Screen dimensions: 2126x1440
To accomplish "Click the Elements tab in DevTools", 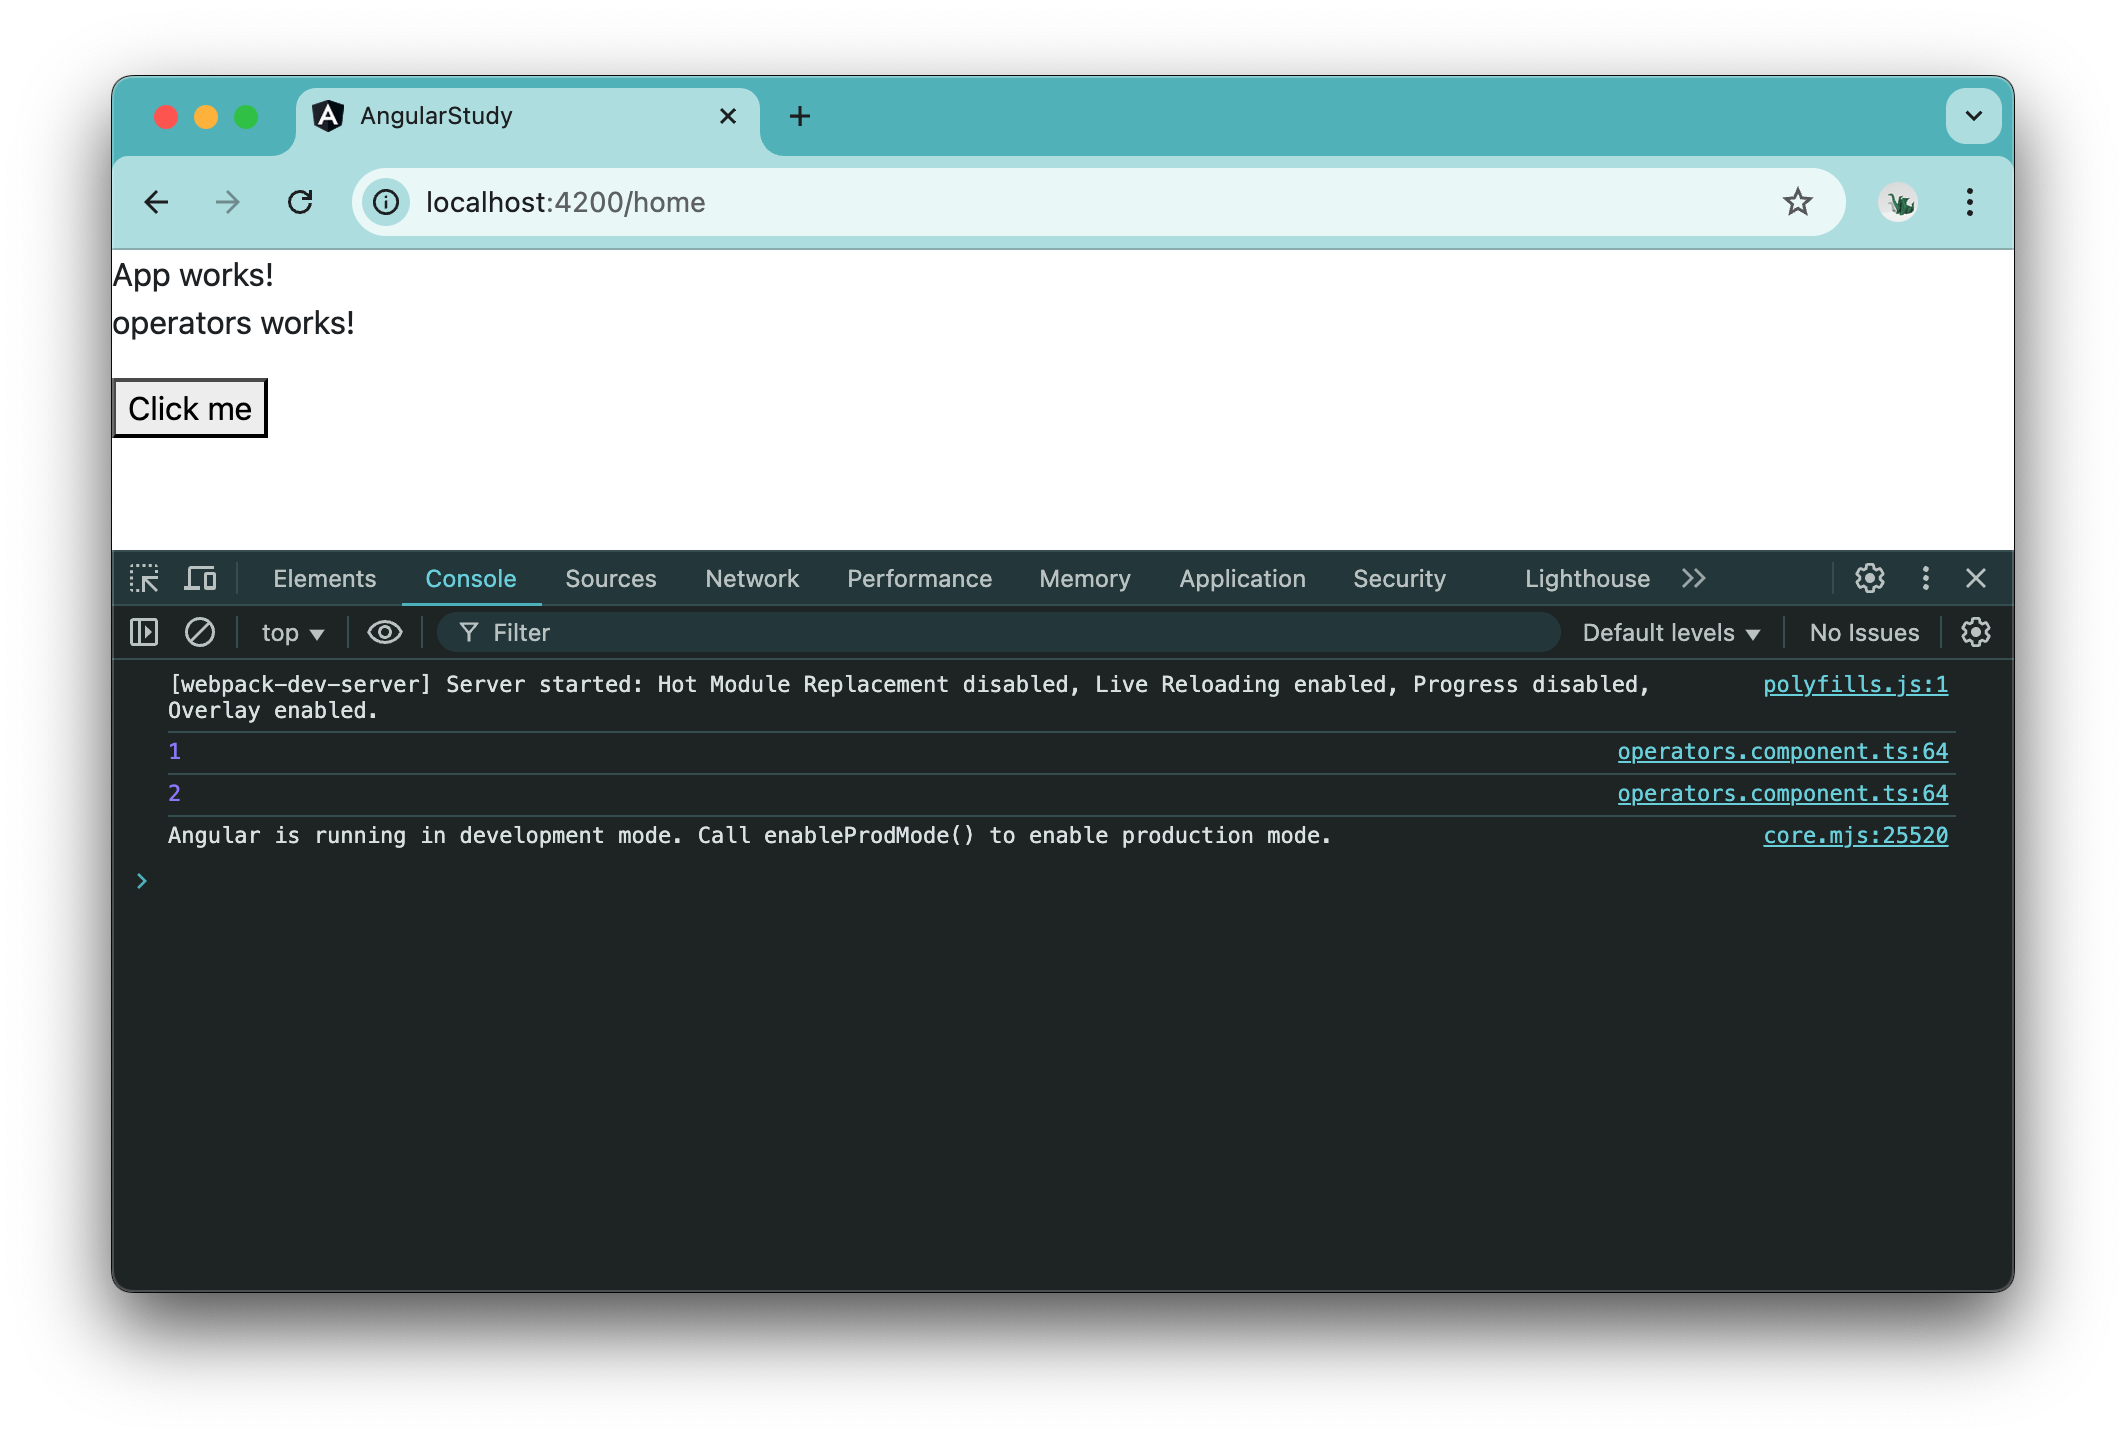I will 325,579.
